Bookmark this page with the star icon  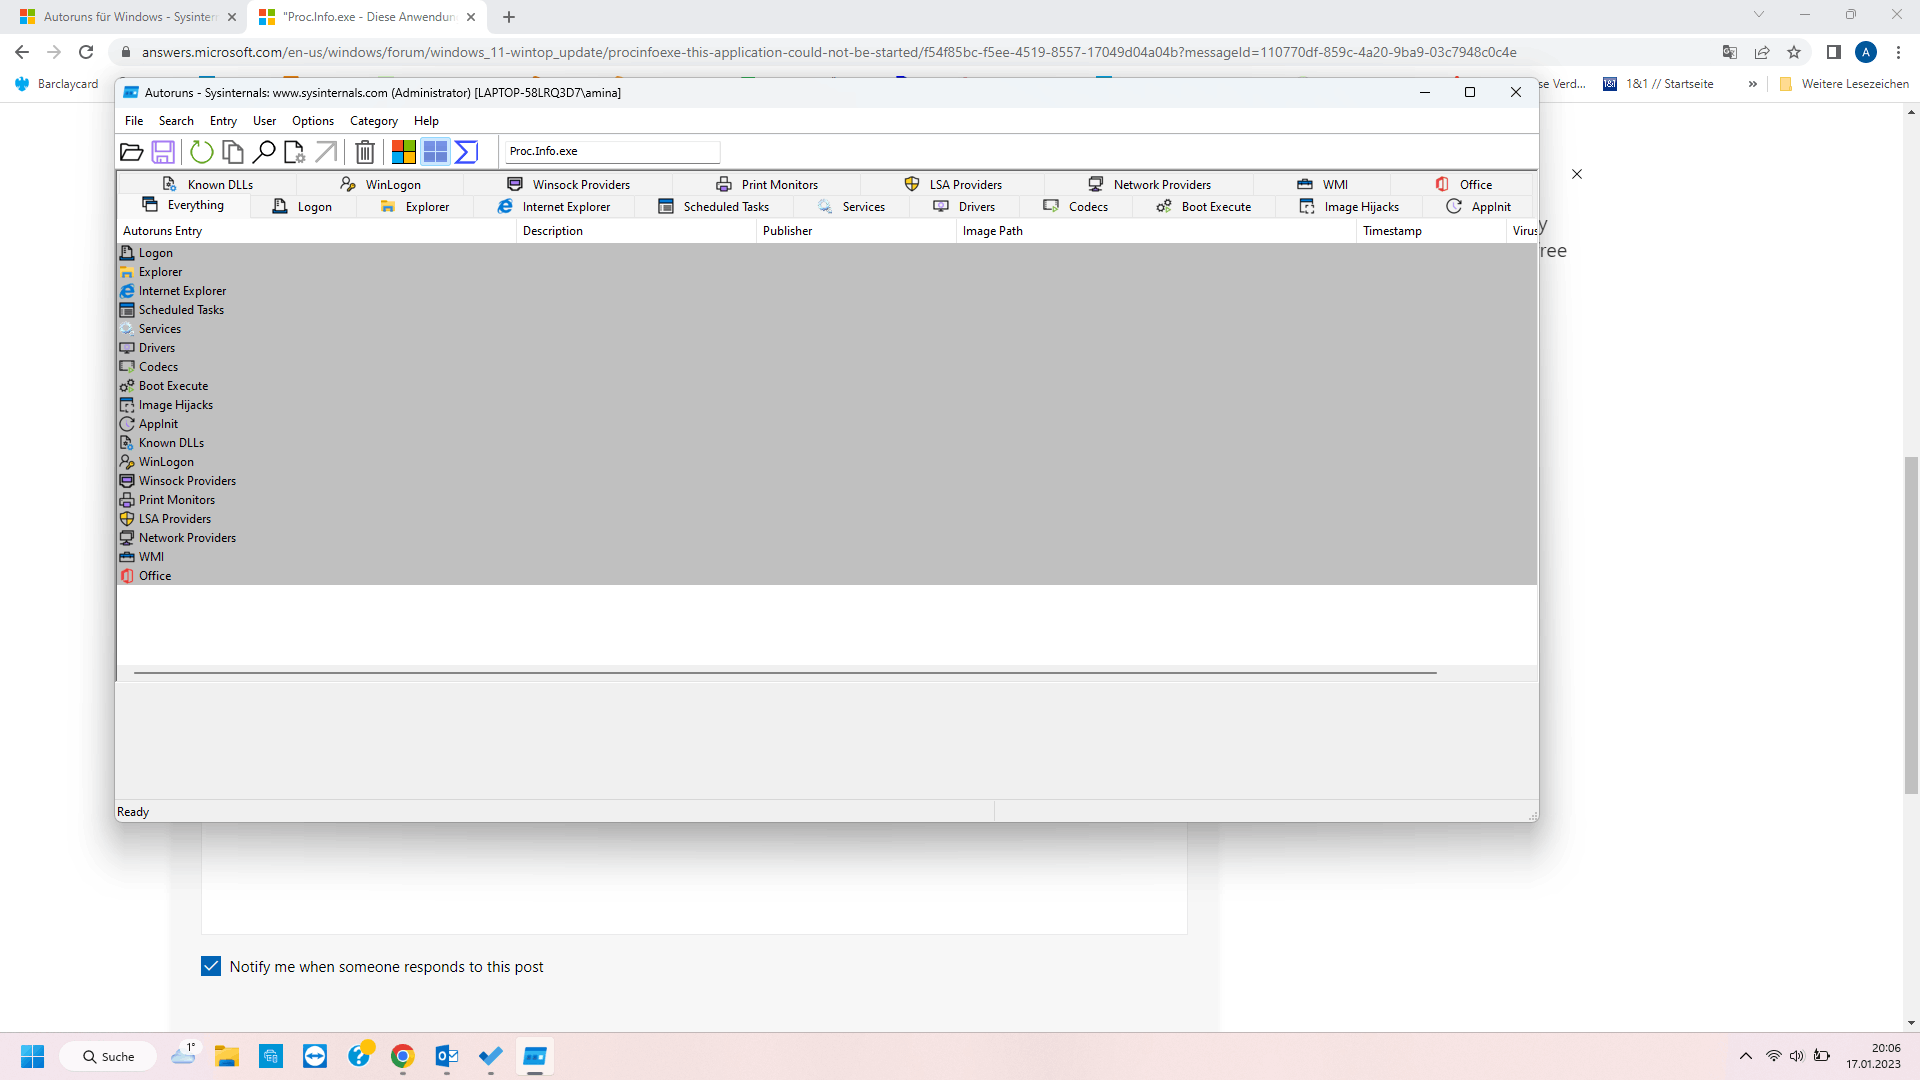[1794, 52]
